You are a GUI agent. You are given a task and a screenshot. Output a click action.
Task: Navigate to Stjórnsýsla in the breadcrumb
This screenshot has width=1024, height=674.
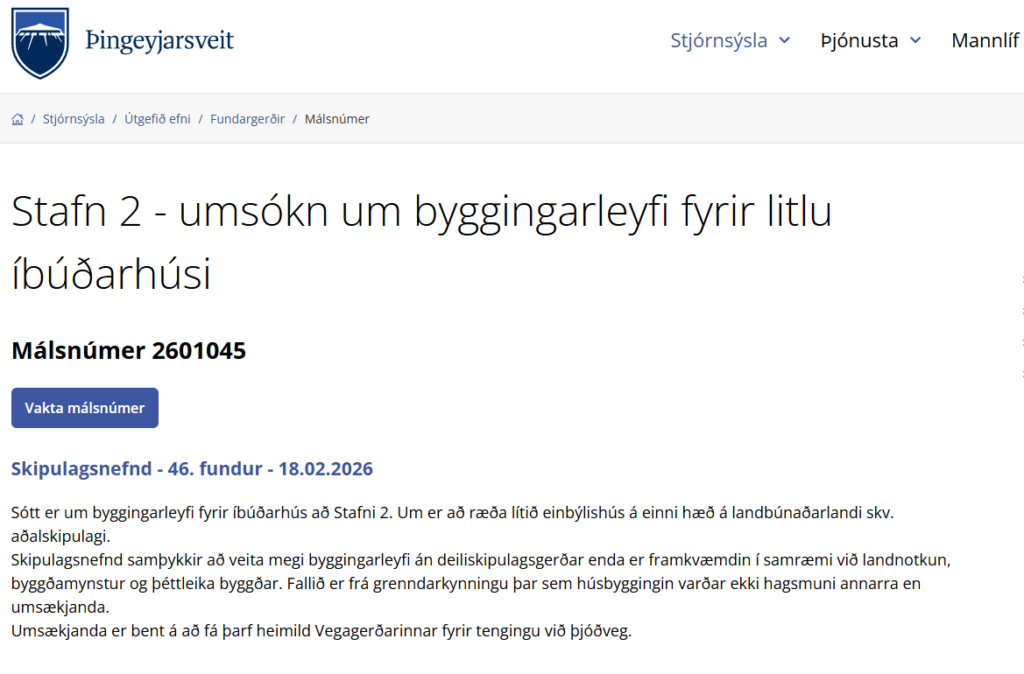coord(73,119)
